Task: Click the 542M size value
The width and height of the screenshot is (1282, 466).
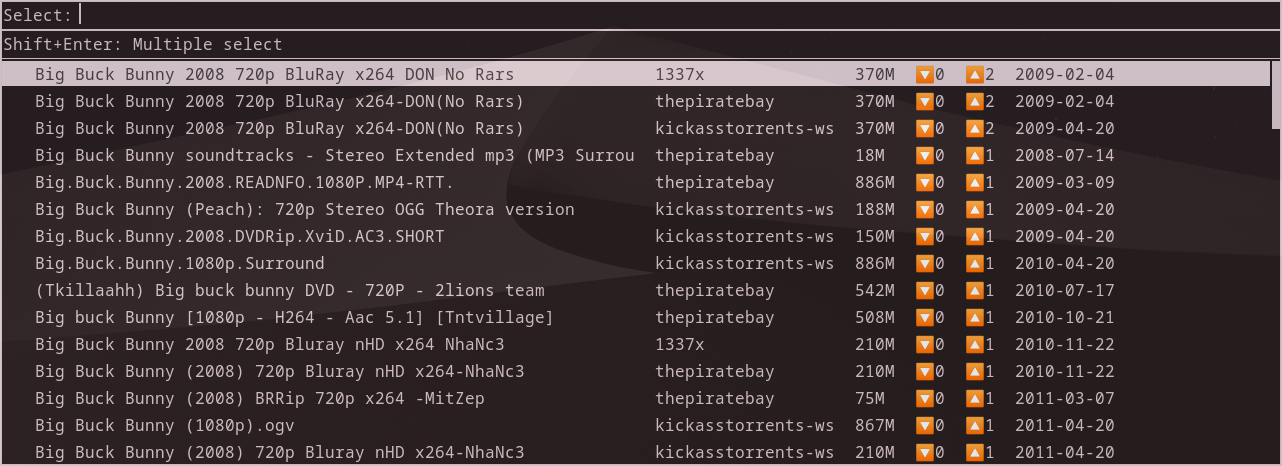Action: tap(875, 290)
